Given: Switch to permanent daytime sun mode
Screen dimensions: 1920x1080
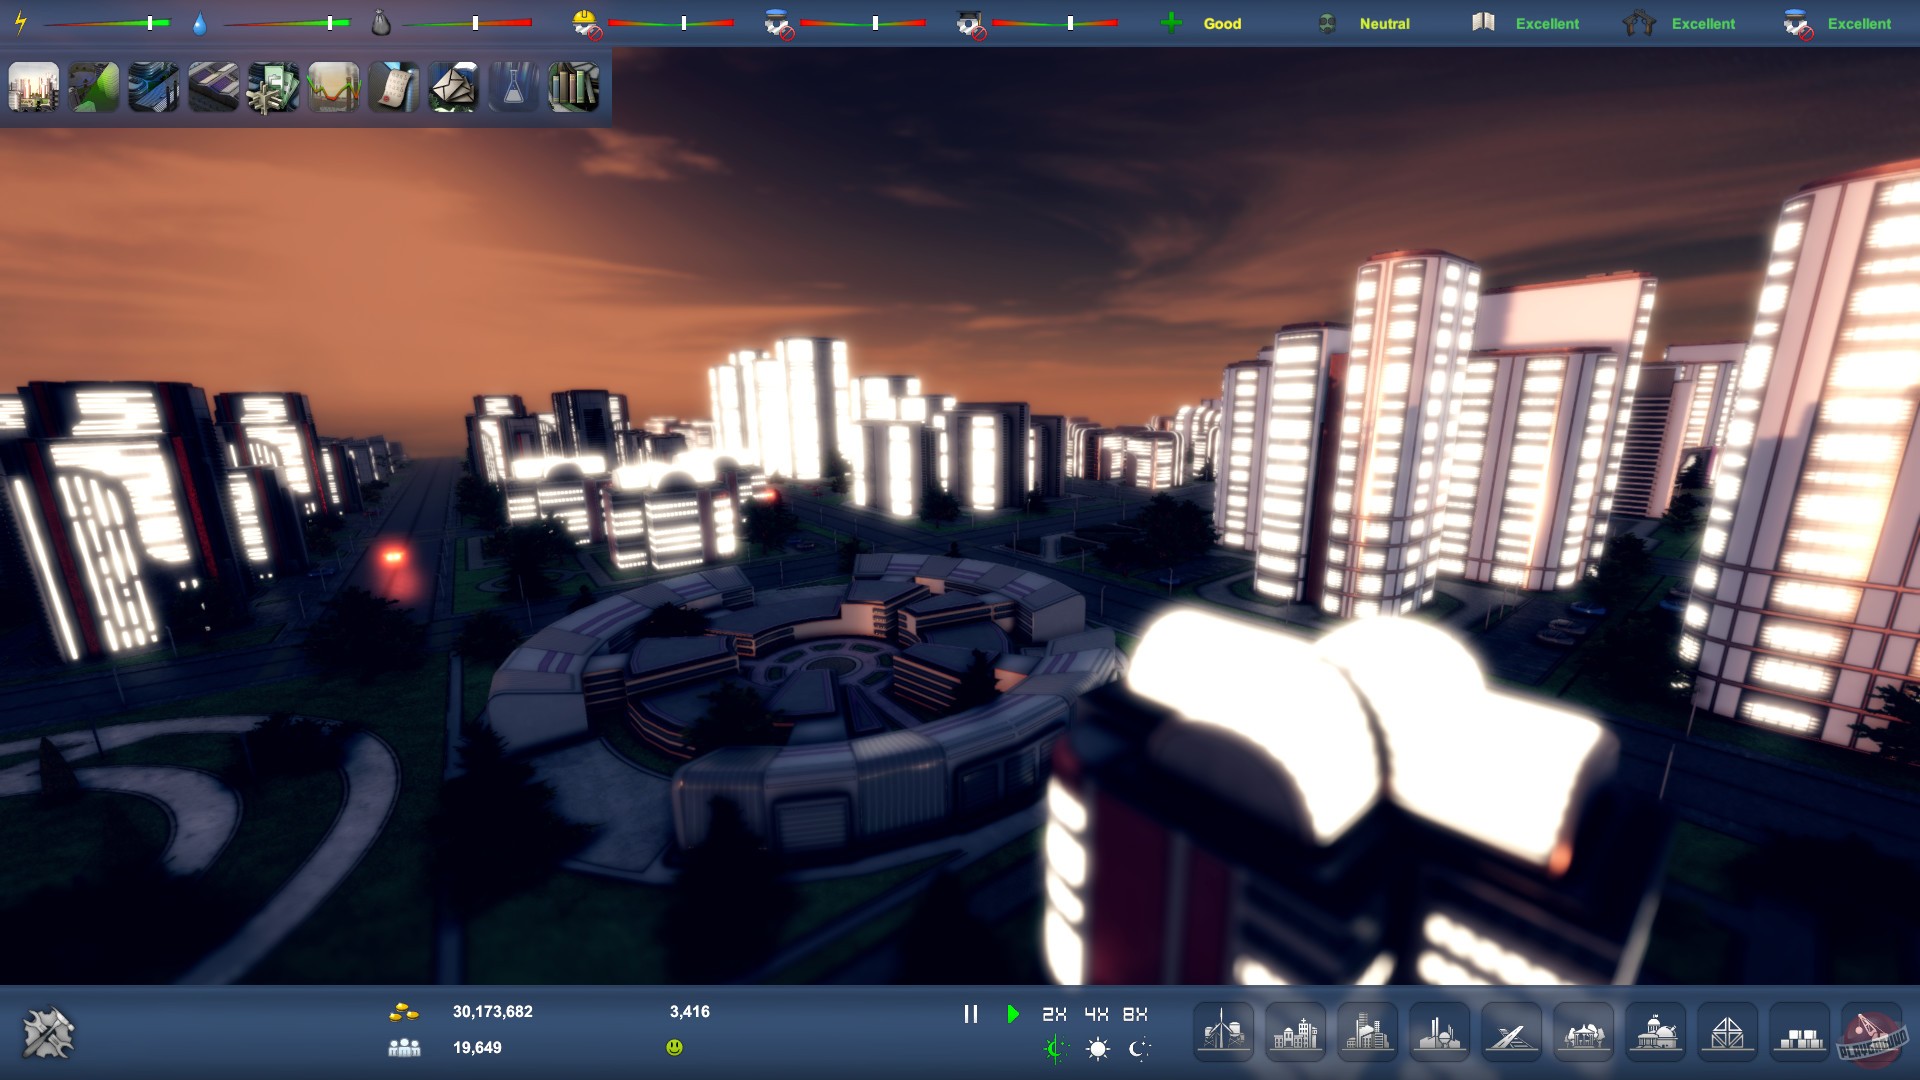Looking at the screenshot, I should tap(1098, 1048).
